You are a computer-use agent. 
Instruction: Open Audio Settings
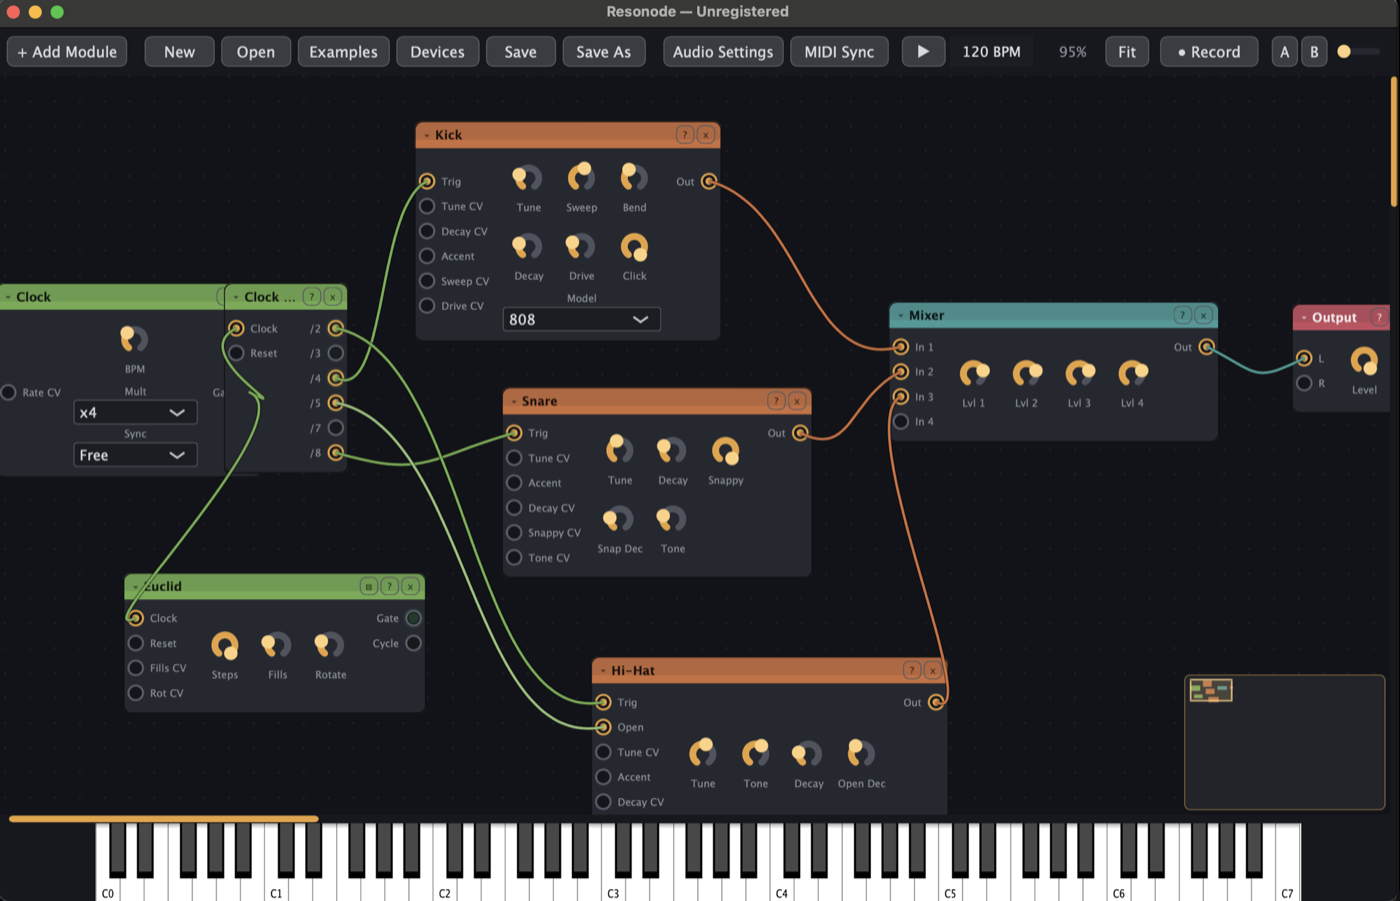pyautogui.click(x=723, y=52)
